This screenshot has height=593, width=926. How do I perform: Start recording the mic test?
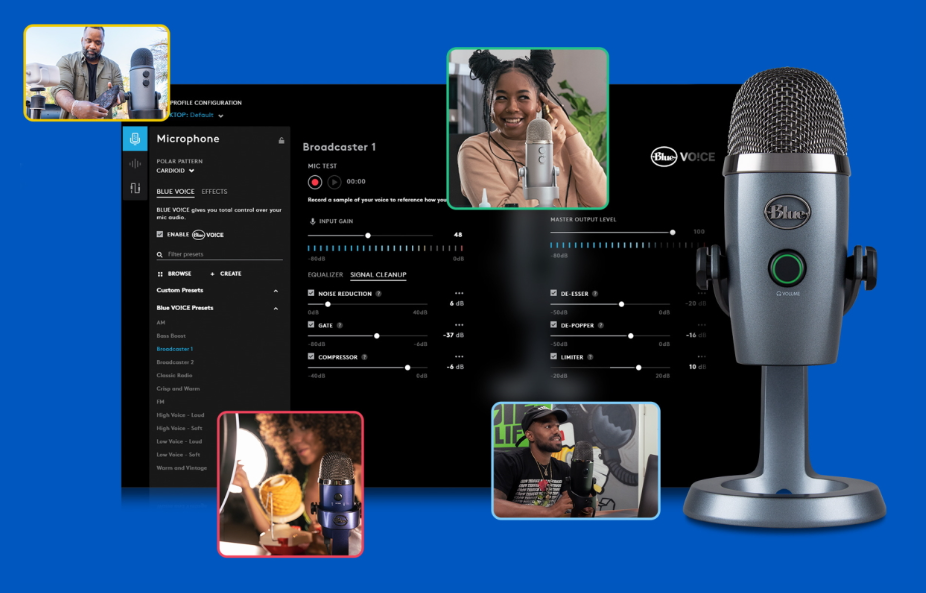[x=315, y=182]
